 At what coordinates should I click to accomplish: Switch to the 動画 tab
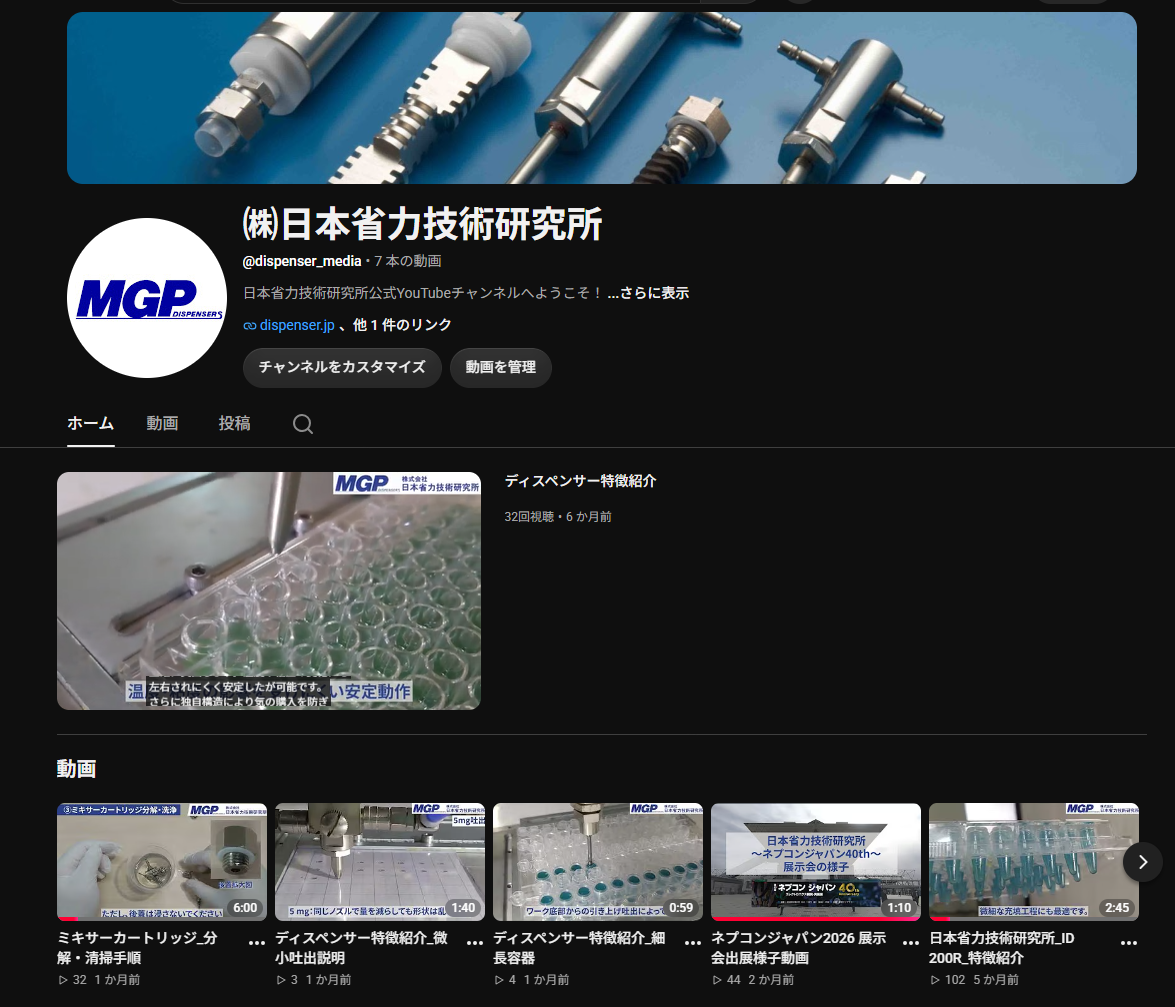(x=163, y=423)
